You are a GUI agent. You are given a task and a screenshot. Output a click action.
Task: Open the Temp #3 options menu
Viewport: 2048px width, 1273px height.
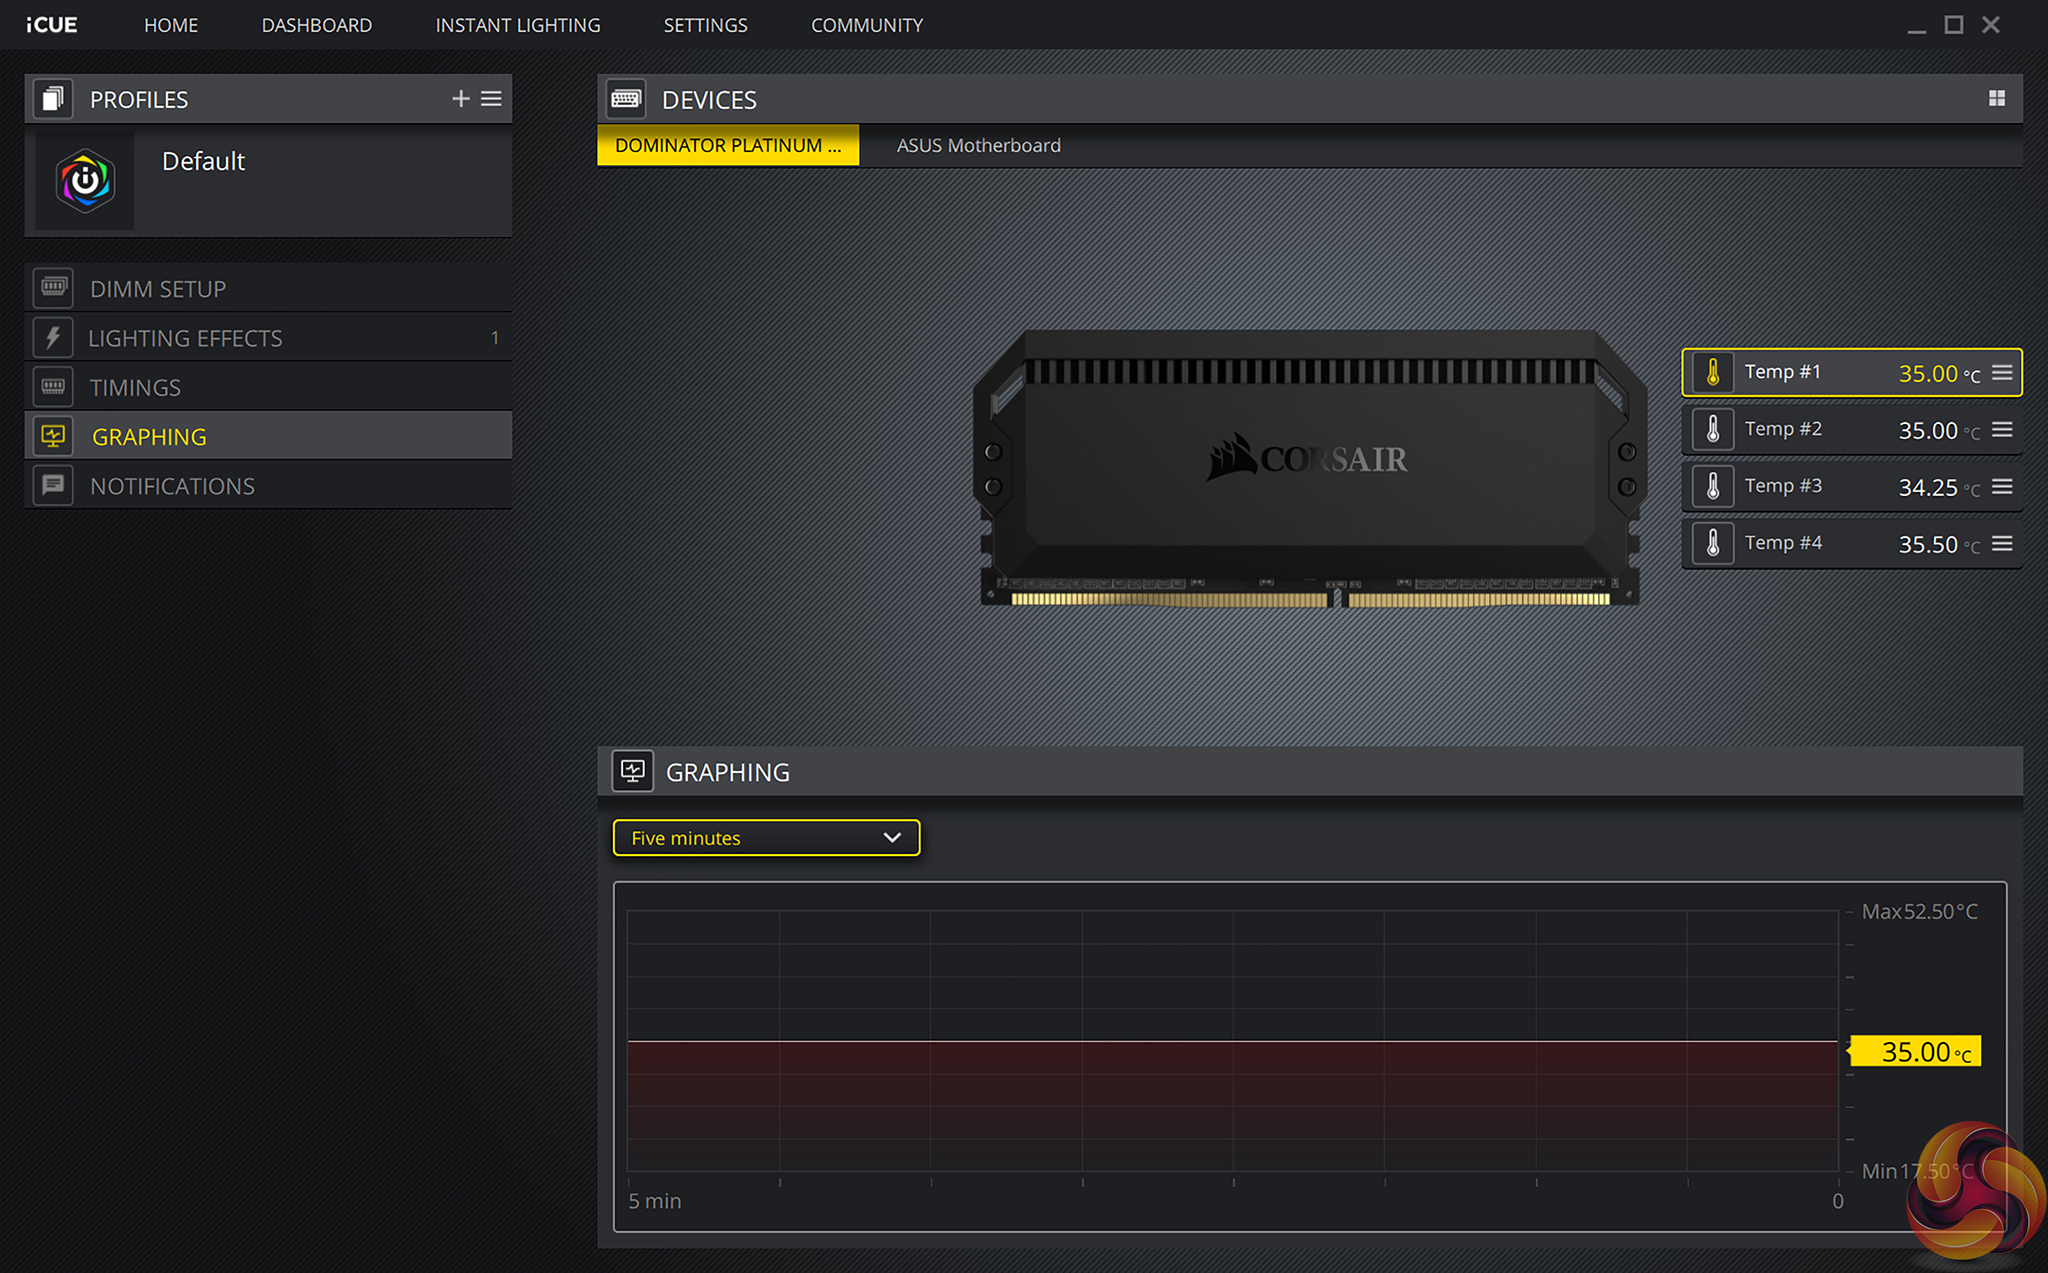pyautogui.click(x=2002, y=486)
